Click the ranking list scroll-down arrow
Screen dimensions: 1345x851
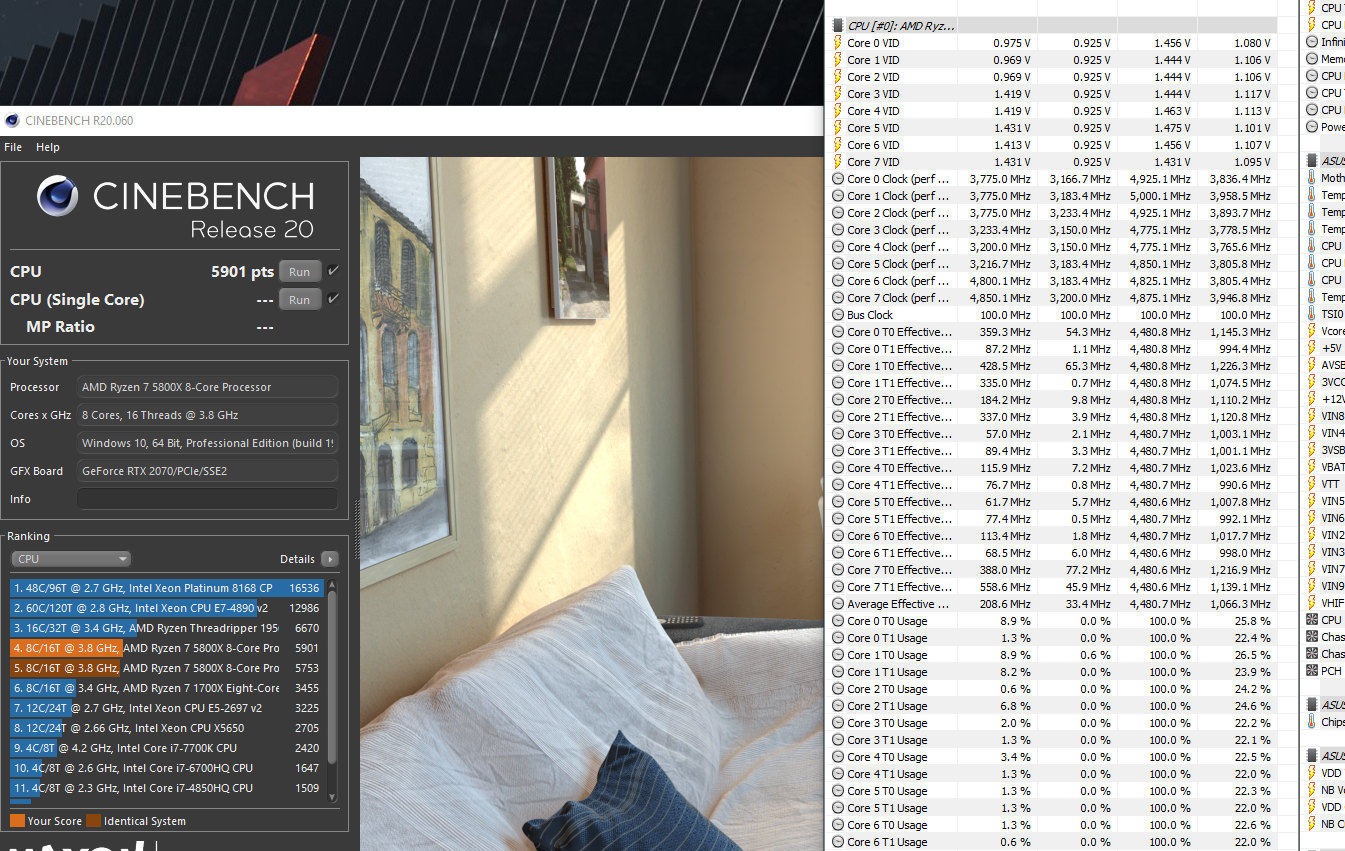tap(332, 796)
